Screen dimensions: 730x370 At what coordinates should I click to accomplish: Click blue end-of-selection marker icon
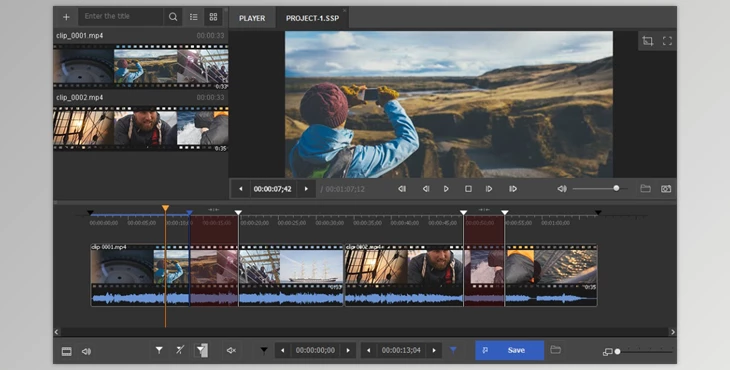pos(453,350)
